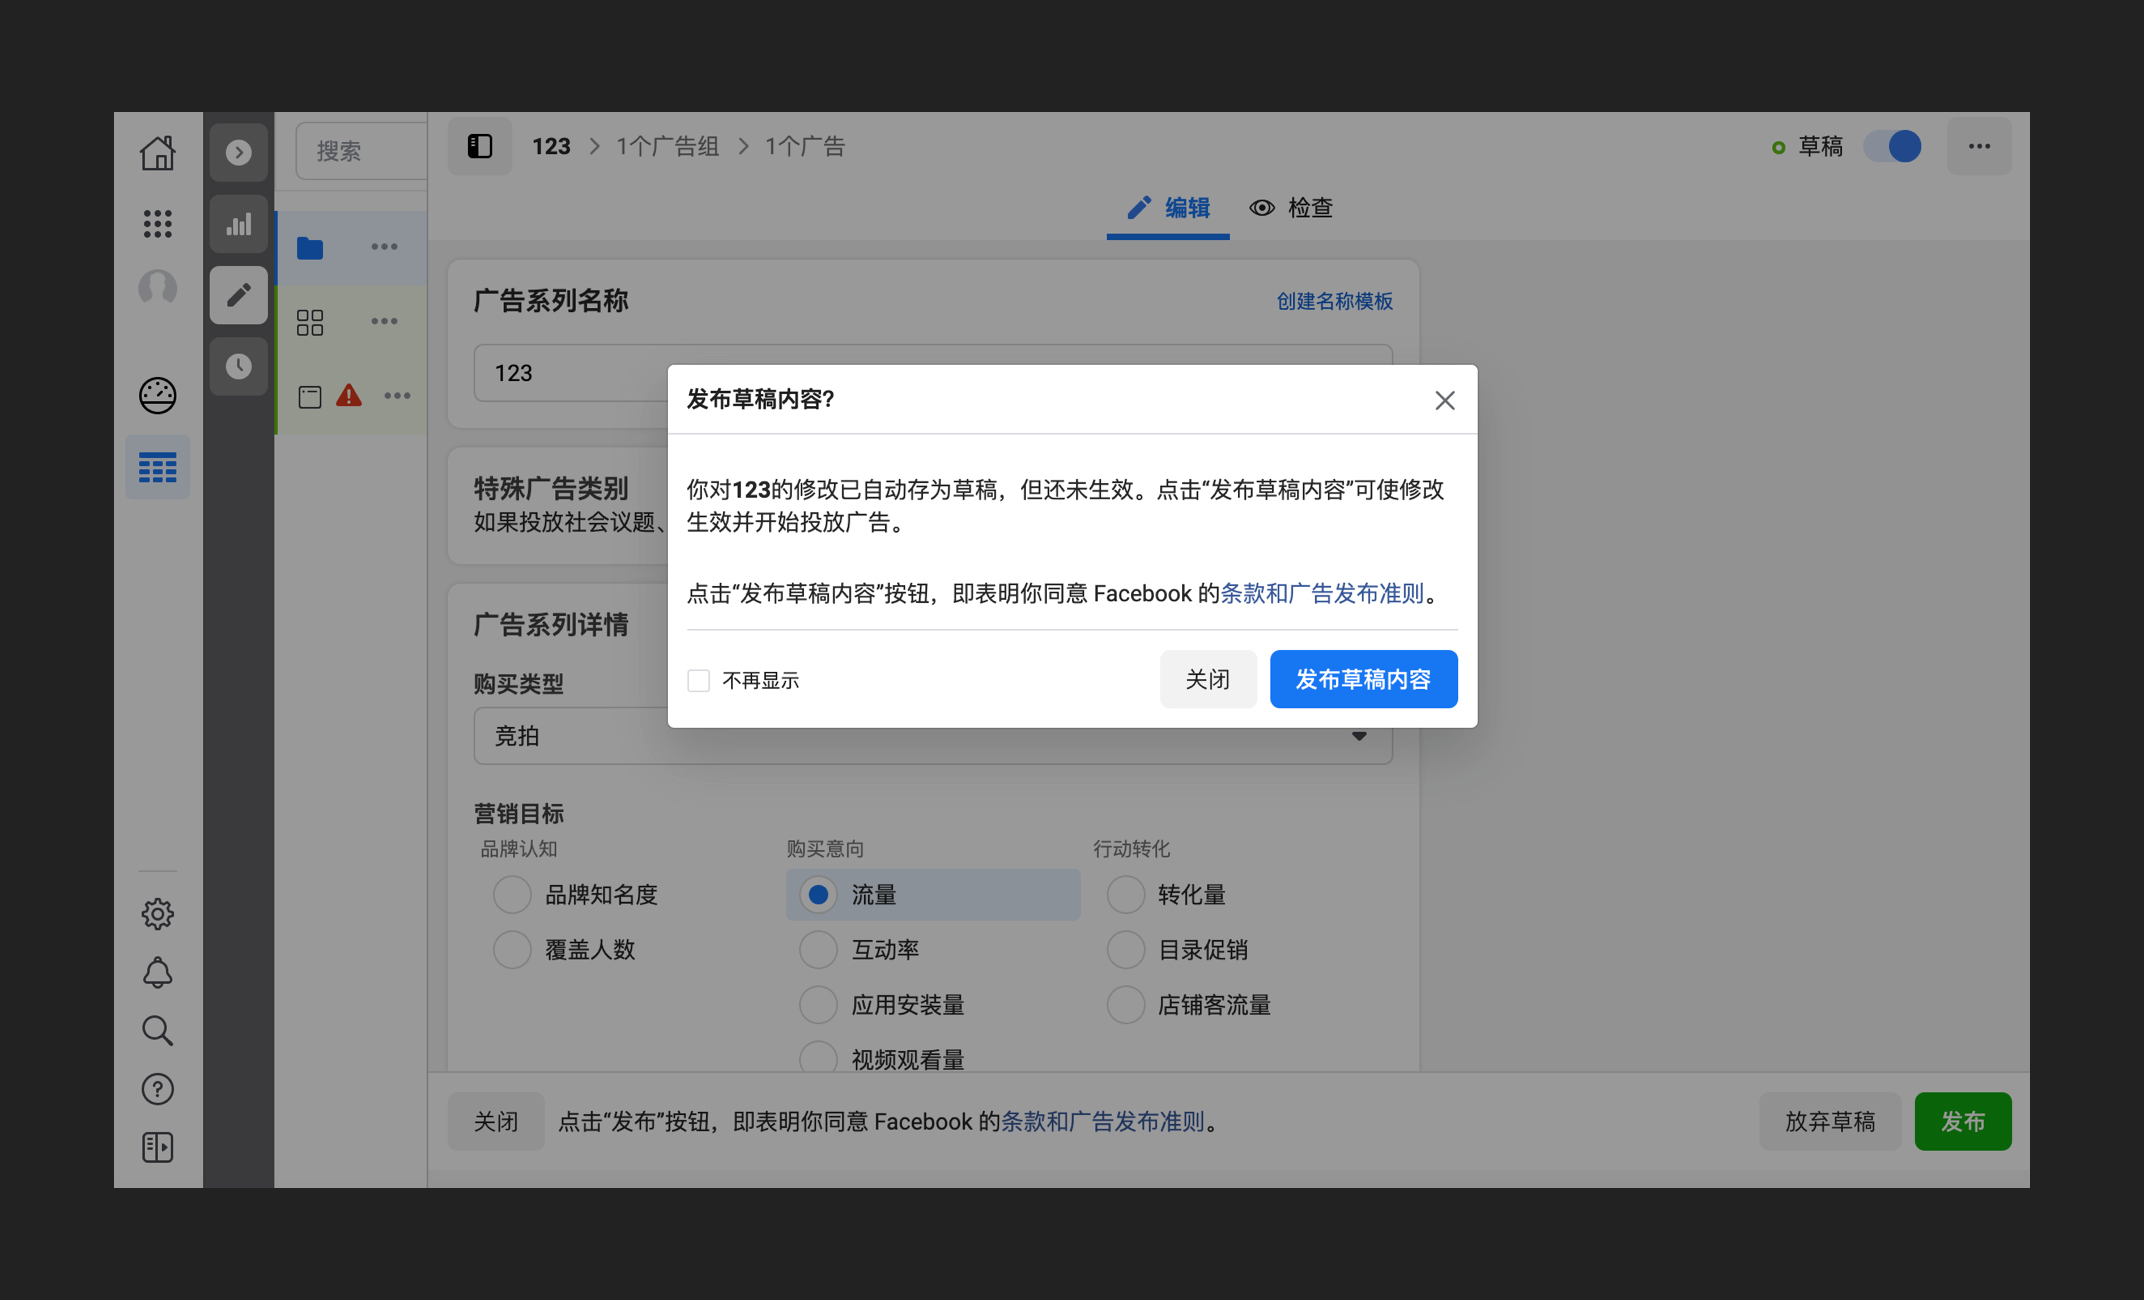Select the pencil edit mode icon
The height and width of the screenshot is (1300, 2144).
(238, 295)
